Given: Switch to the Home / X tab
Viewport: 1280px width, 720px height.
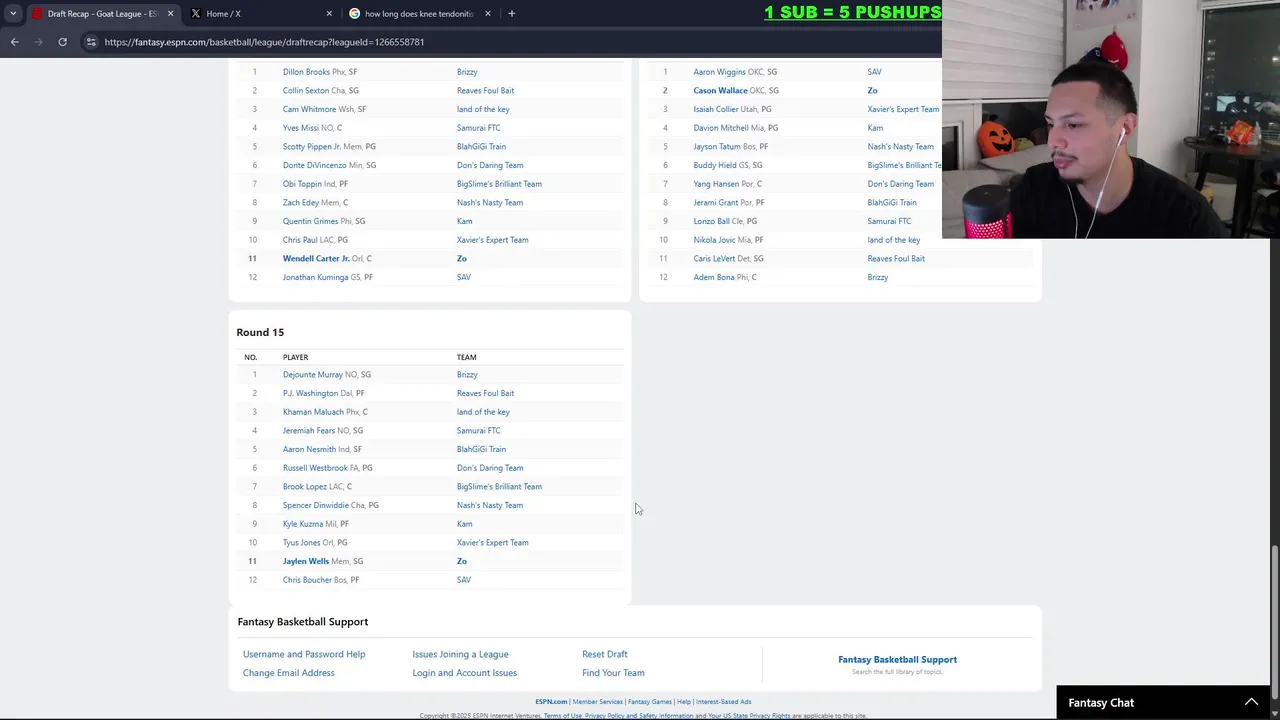Looking at the screenshot, I should tap(262, 14).
